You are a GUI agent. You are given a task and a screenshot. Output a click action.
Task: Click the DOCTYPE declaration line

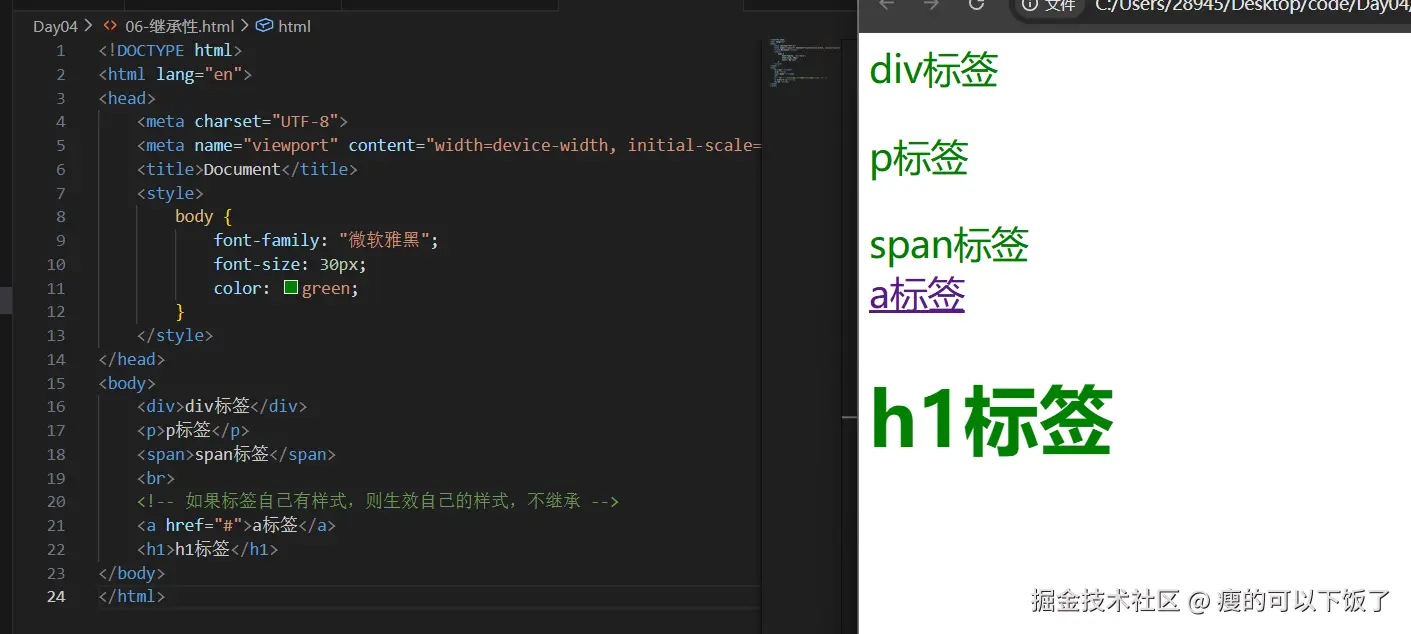pyautogui.click(x=170, y=50)
